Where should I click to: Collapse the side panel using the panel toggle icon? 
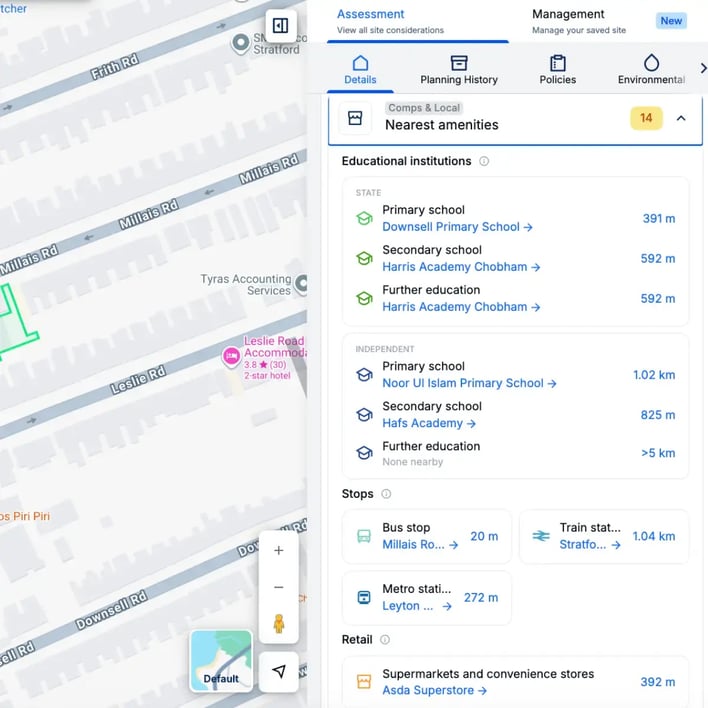pos(280,26)
